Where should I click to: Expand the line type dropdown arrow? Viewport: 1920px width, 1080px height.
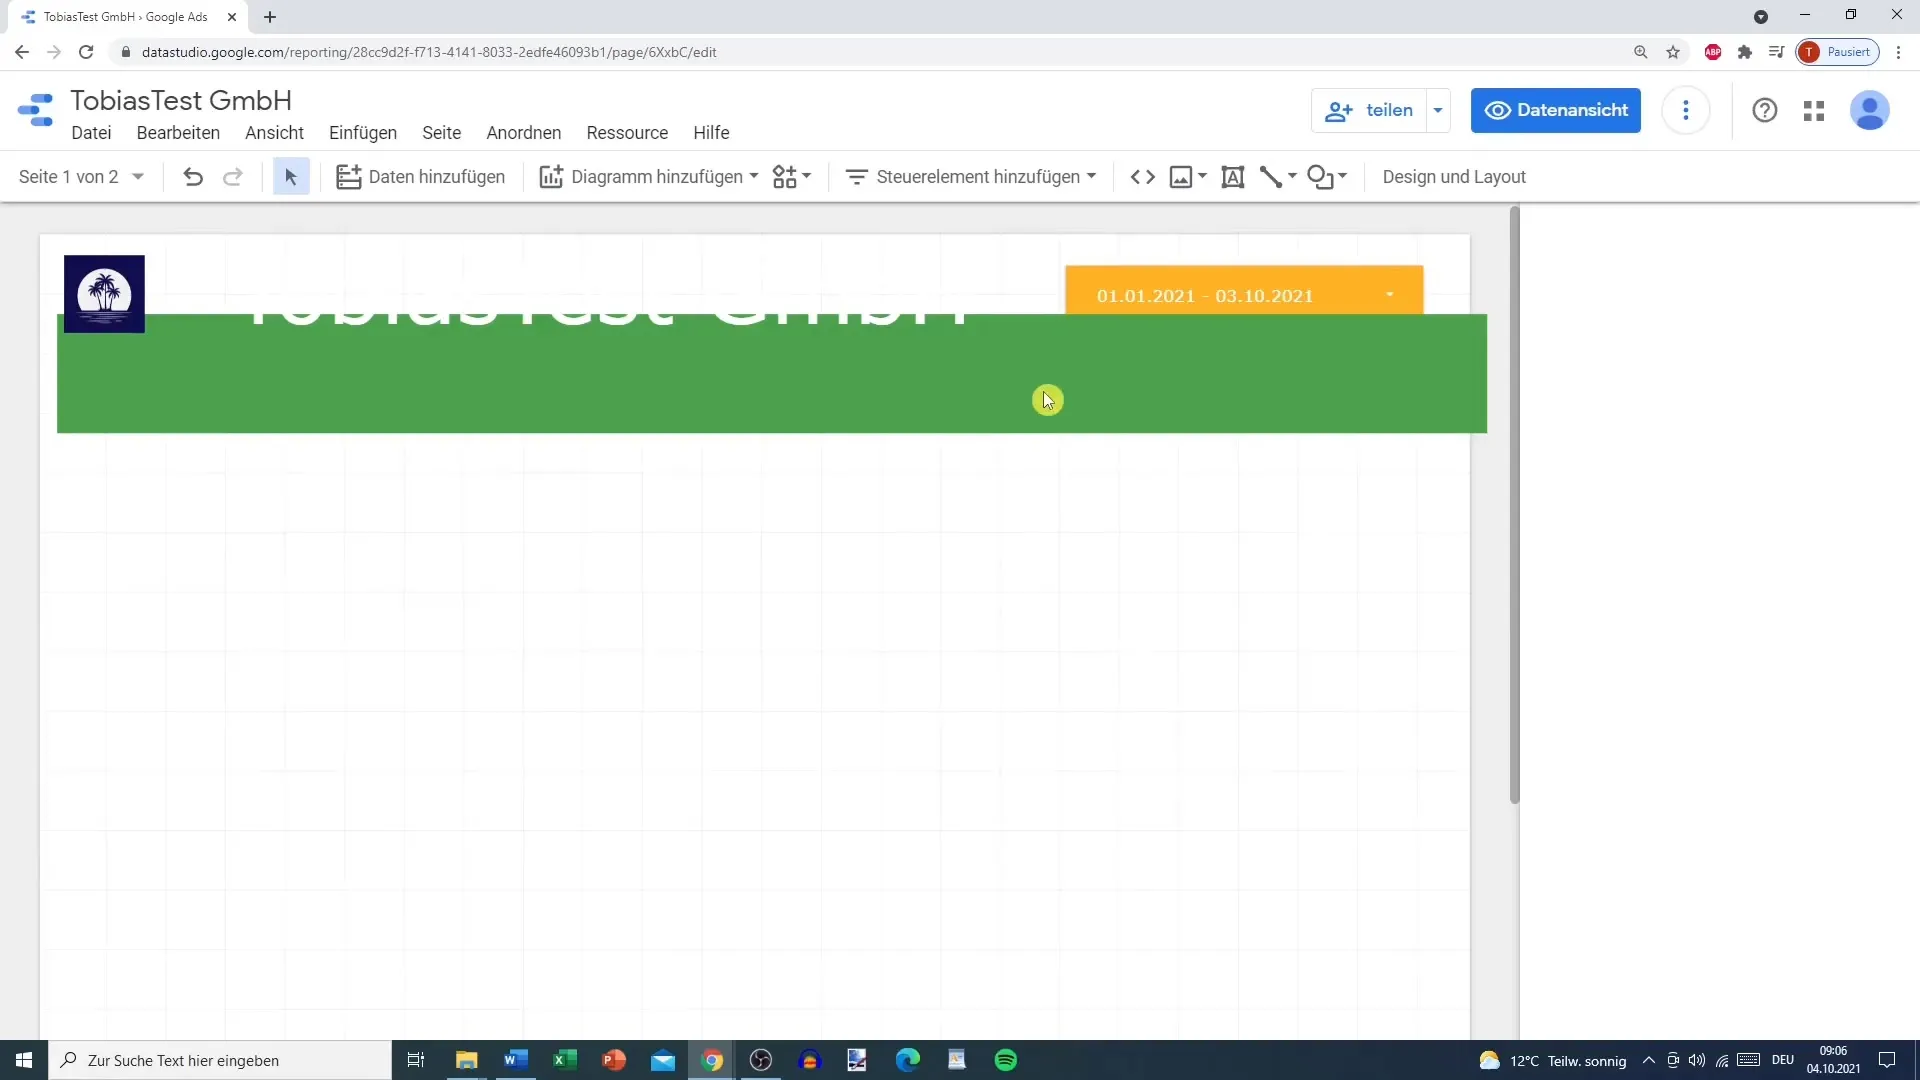[1292, 176]
